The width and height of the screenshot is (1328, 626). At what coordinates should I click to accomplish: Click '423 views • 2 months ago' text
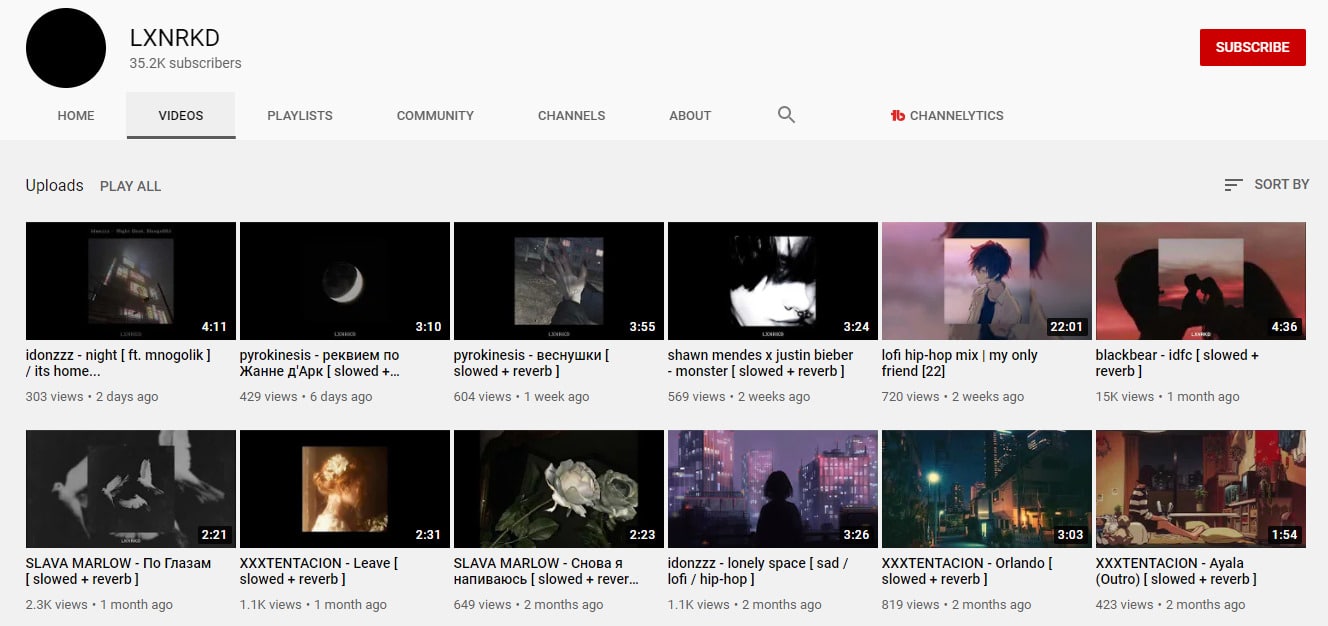pos(1171,605)
